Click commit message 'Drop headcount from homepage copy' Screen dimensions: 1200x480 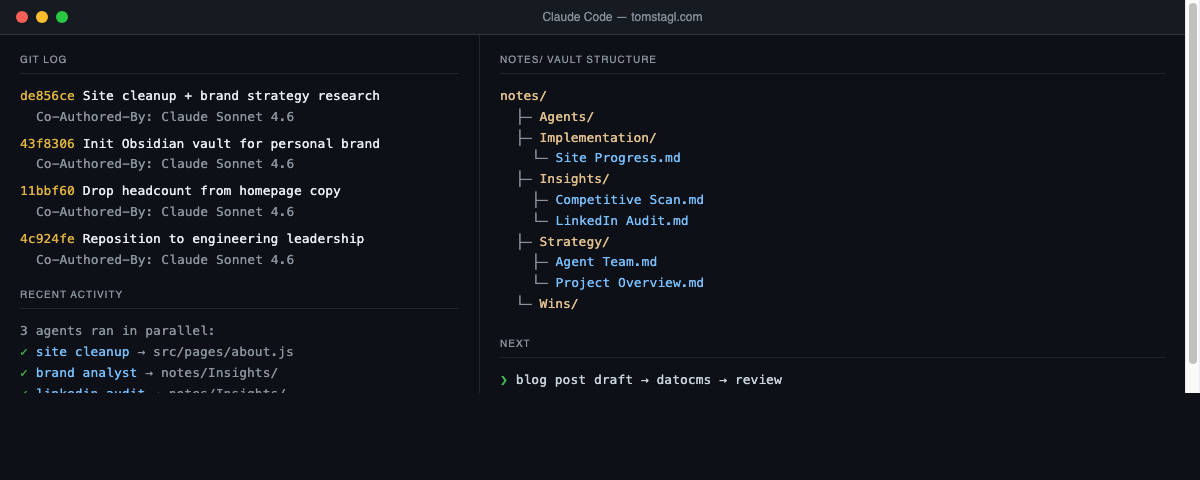(212, 191)
